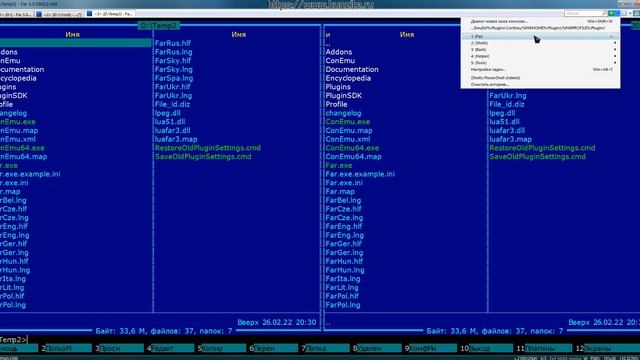Select the ConEmu folder in right panel

[340, 60]
